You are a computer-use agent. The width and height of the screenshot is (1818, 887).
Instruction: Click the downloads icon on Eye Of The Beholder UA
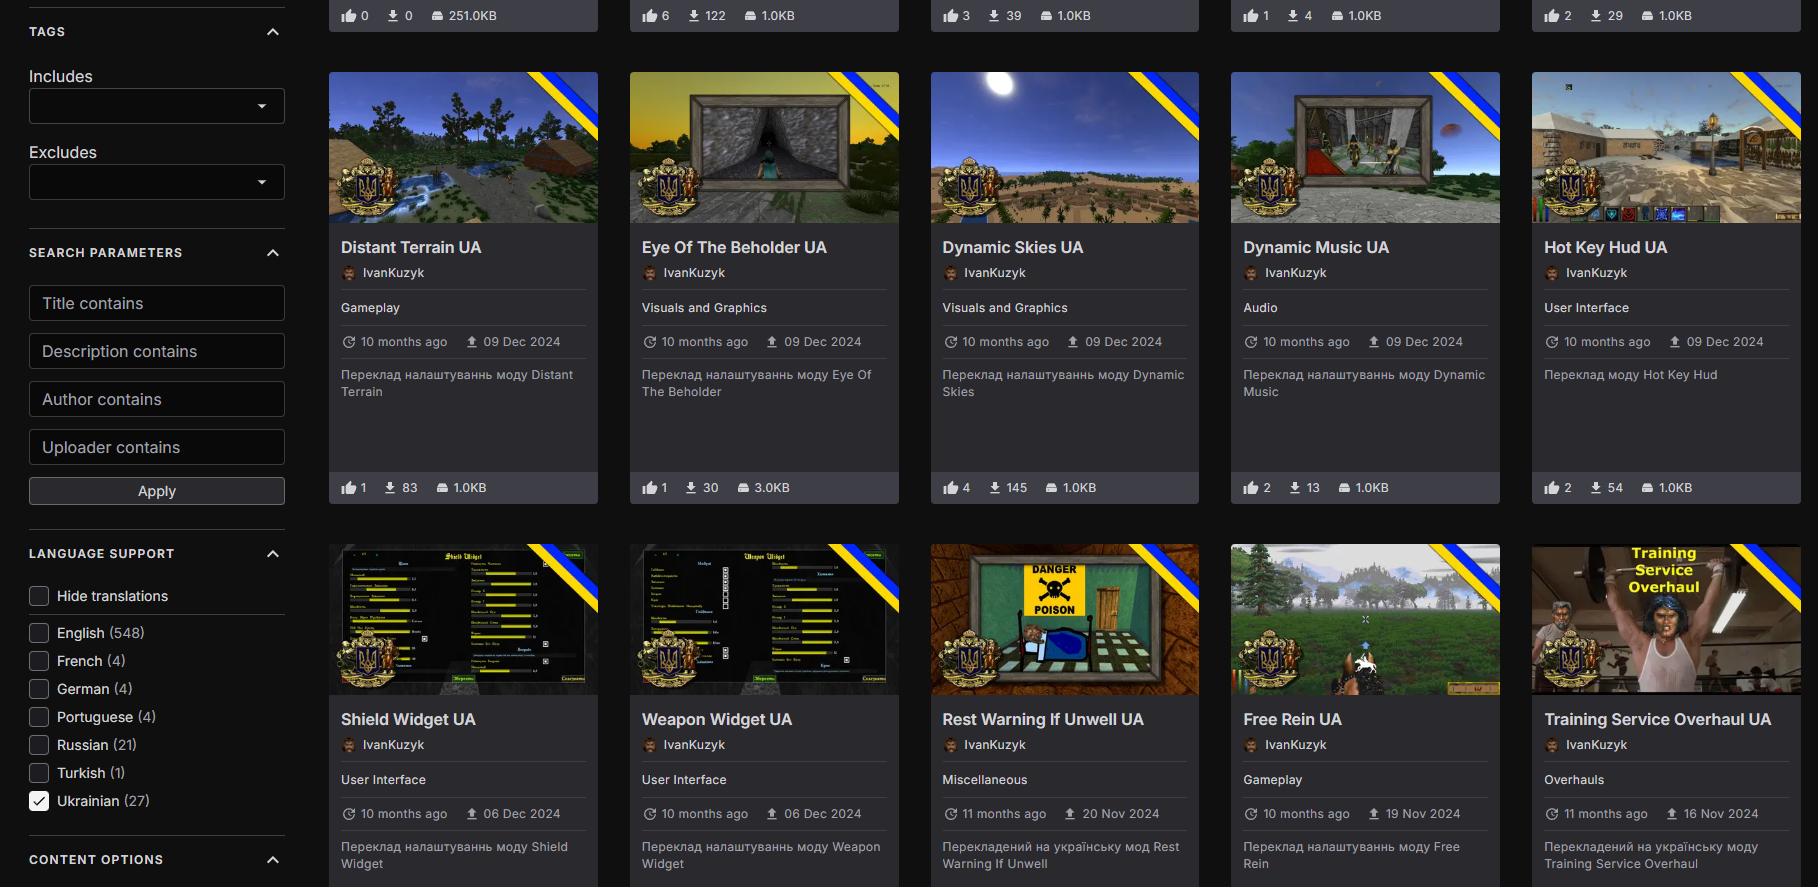click(691, 488)
